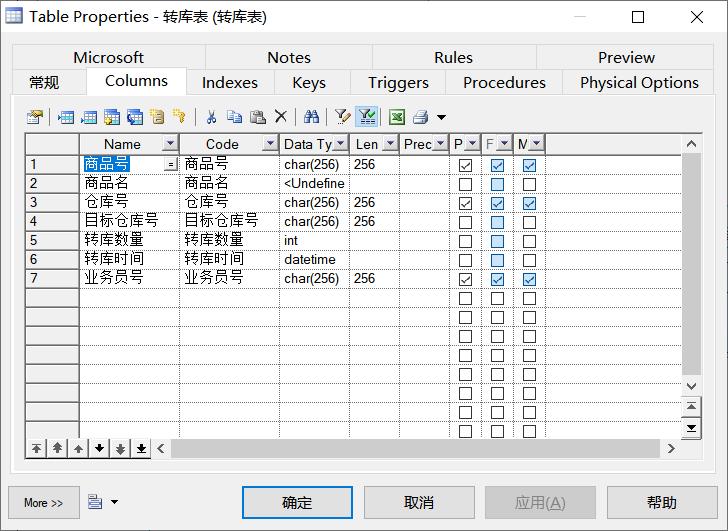
Task: Toggle the Enable Filter icon
Action: [x=367, y=117]
